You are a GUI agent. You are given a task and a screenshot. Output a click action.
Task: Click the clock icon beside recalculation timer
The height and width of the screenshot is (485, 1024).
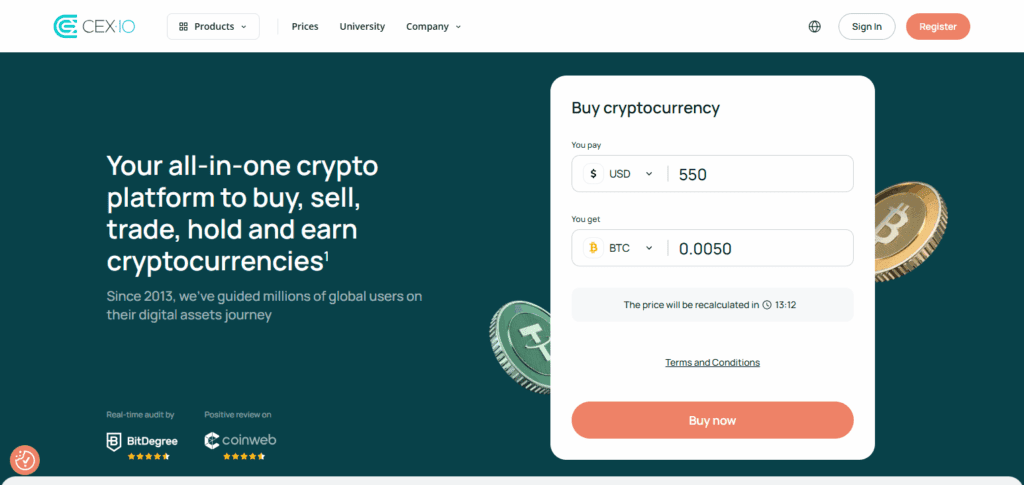click(767, 305)
